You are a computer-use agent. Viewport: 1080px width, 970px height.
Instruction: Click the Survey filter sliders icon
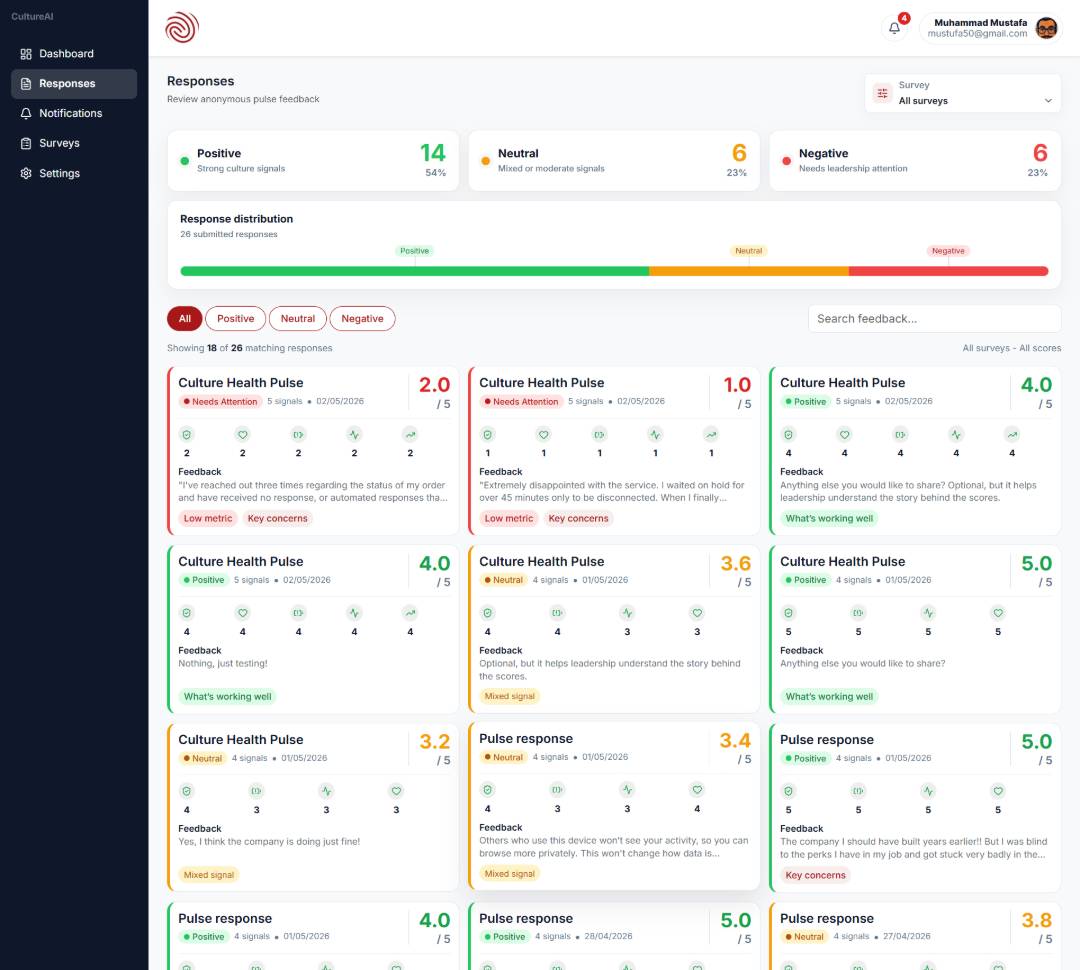click(x=882, y=93)
